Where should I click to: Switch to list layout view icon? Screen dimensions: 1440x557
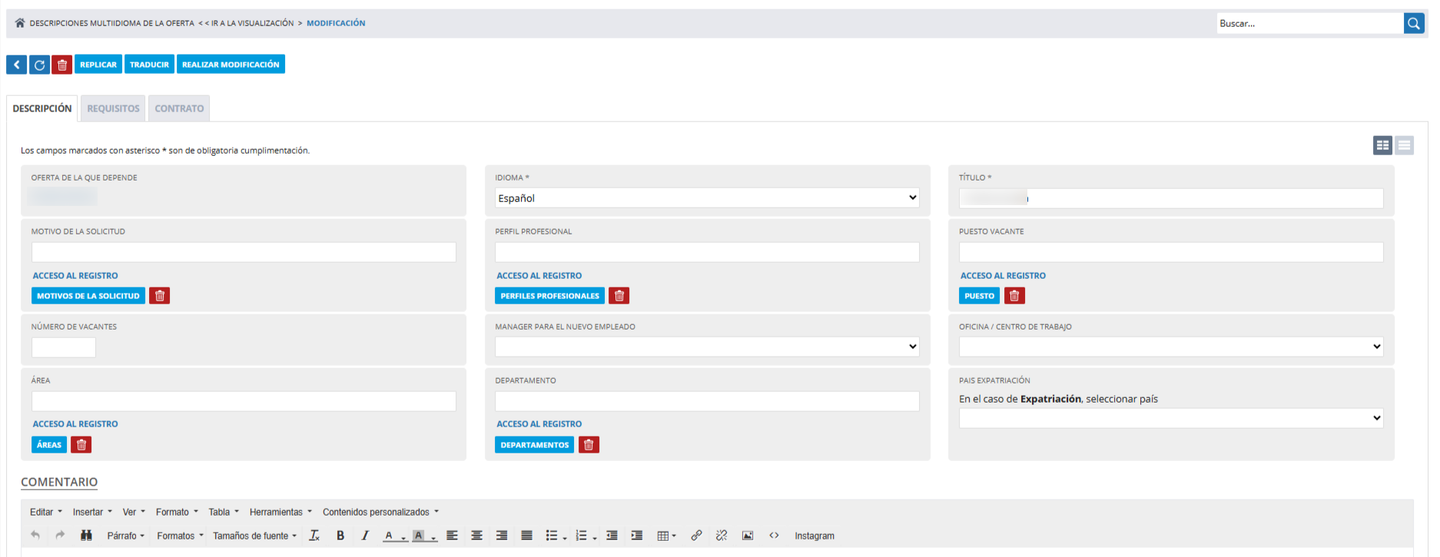[x=1404, y=146]
